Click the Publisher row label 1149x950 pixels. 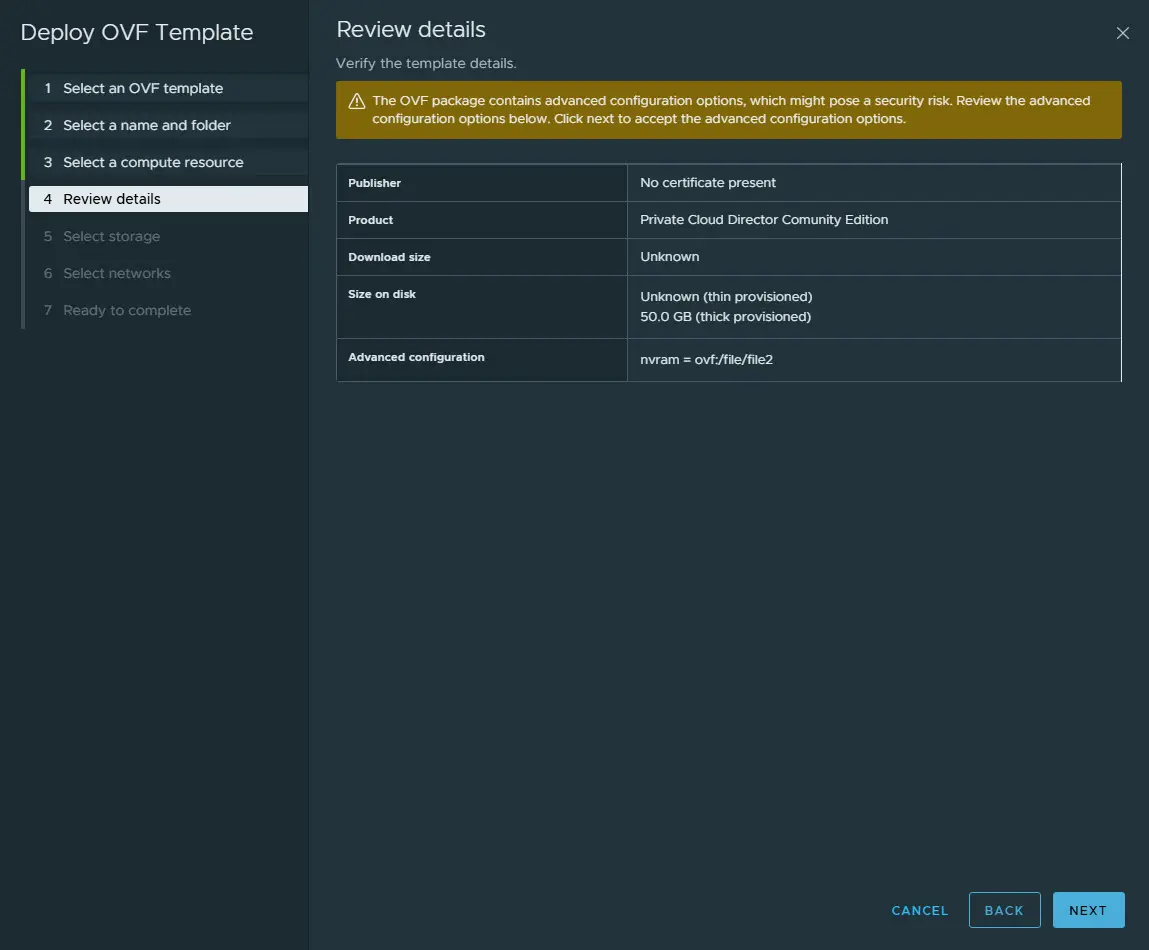tap(375, 183)
